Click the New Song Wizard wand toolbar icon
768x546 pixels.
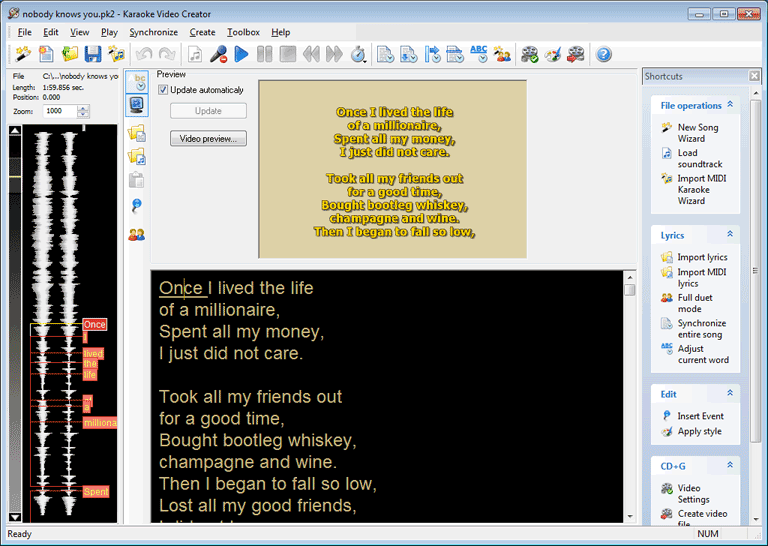coord(22,54)
